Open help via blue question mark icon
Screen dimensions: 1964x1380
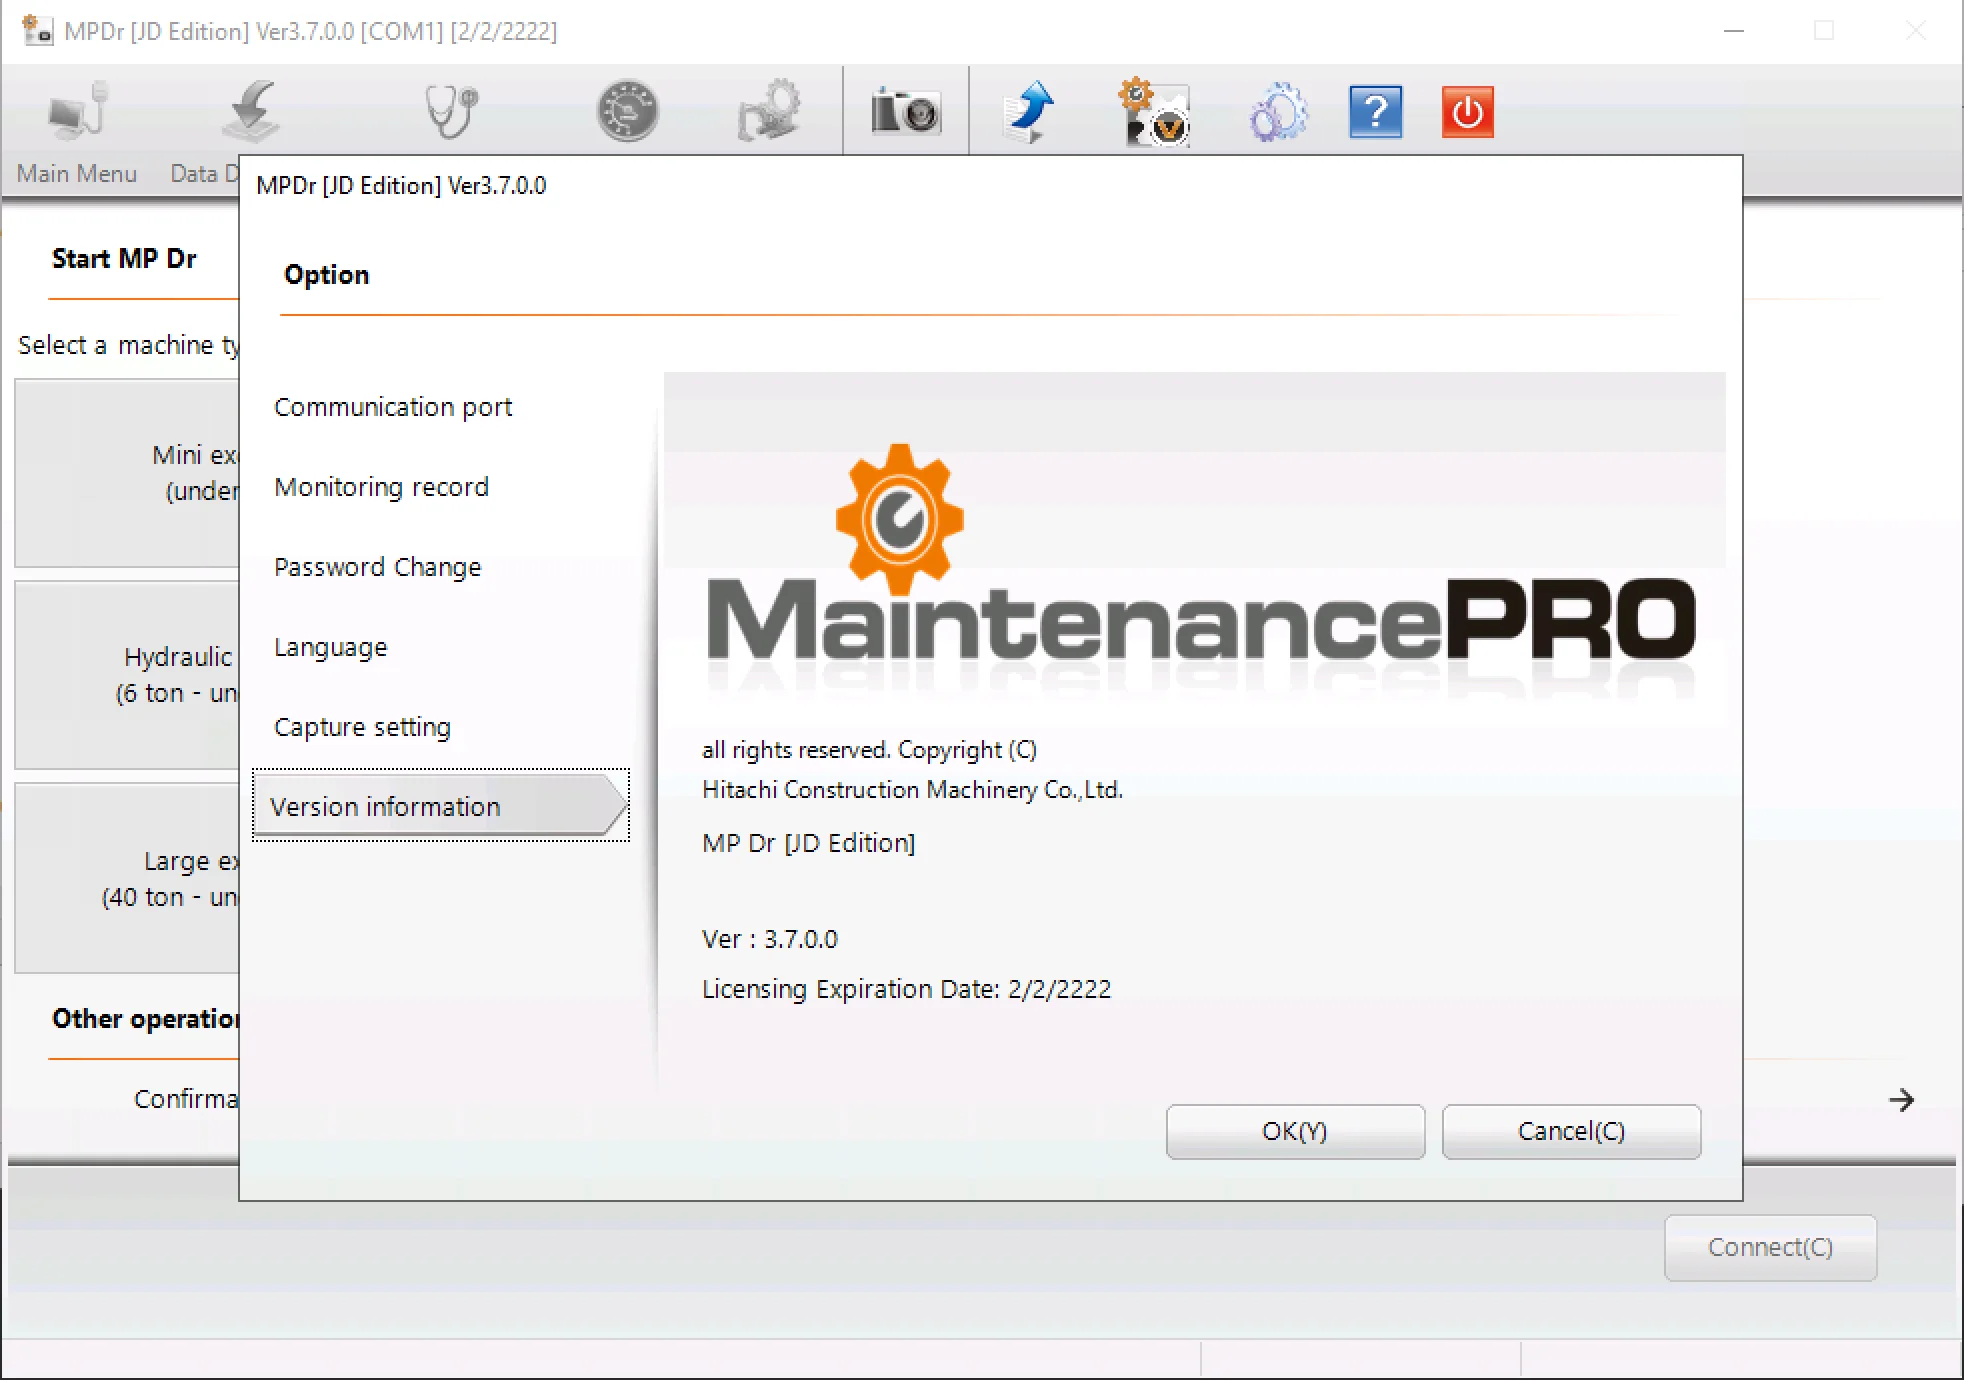tap(1375, 112)
